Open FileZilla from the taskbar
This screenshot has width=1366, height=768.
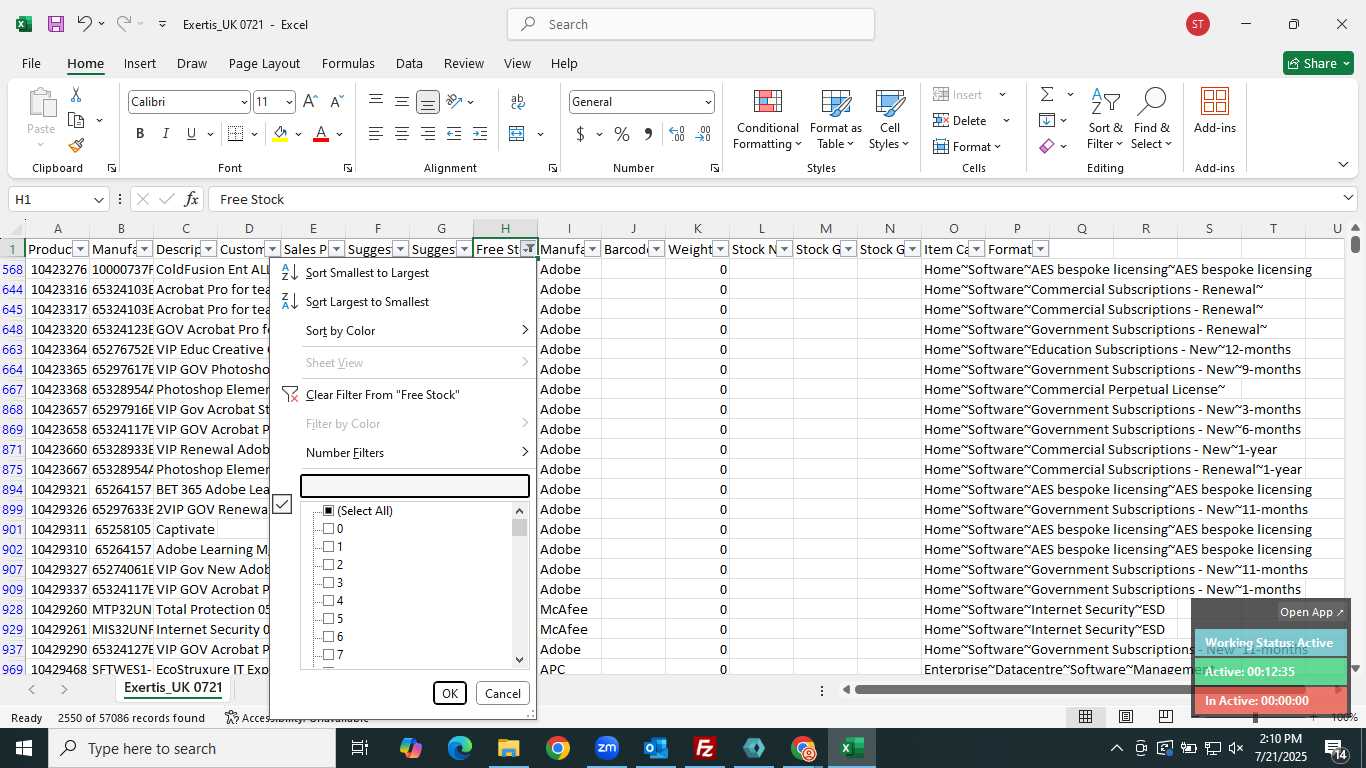point(705,748)
